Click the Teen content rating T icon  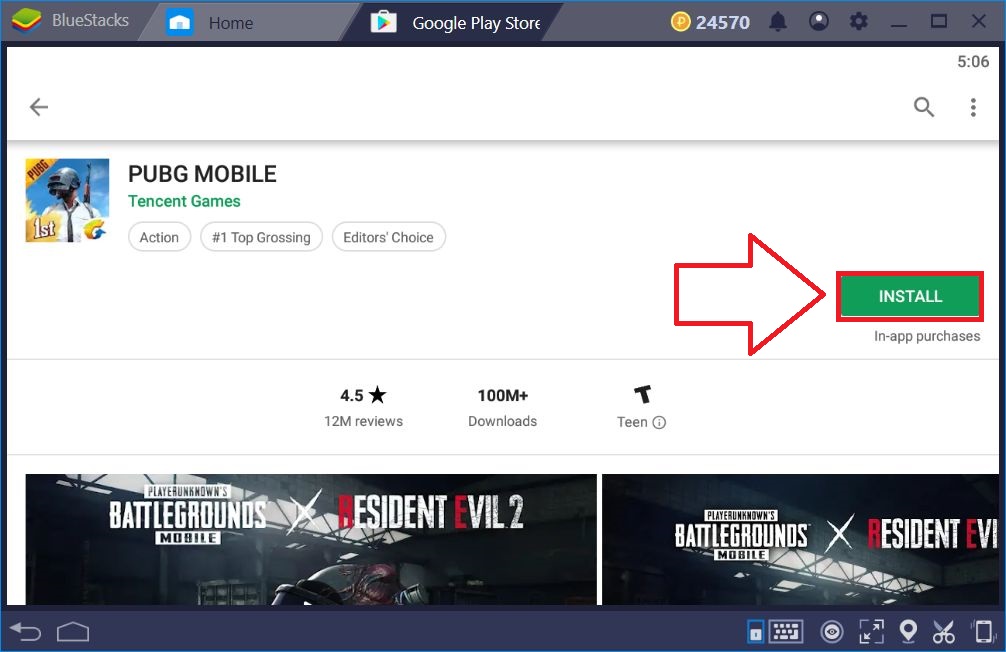tap(642, 394)
